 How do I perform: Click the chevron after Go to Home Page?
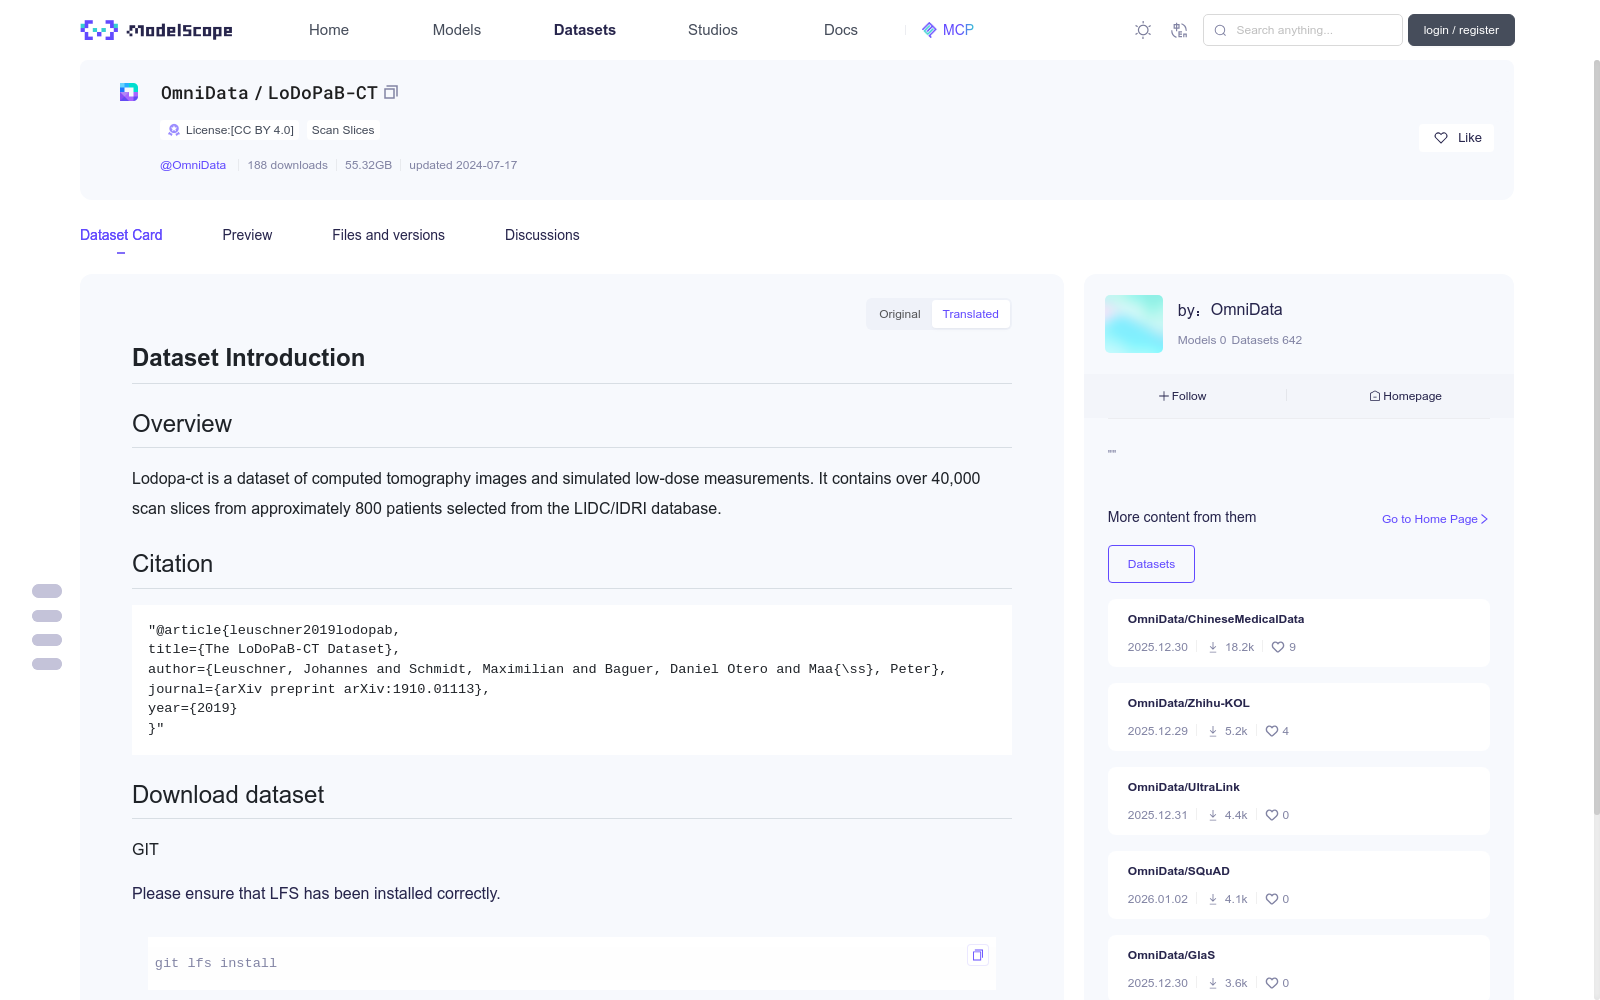[x=1485, y=519]
